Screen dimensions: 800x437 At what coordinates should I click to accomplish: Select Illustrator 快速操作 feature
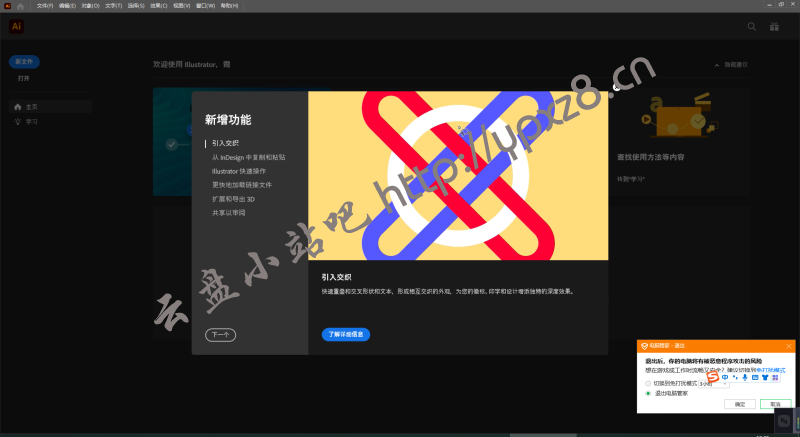[239, 171]
